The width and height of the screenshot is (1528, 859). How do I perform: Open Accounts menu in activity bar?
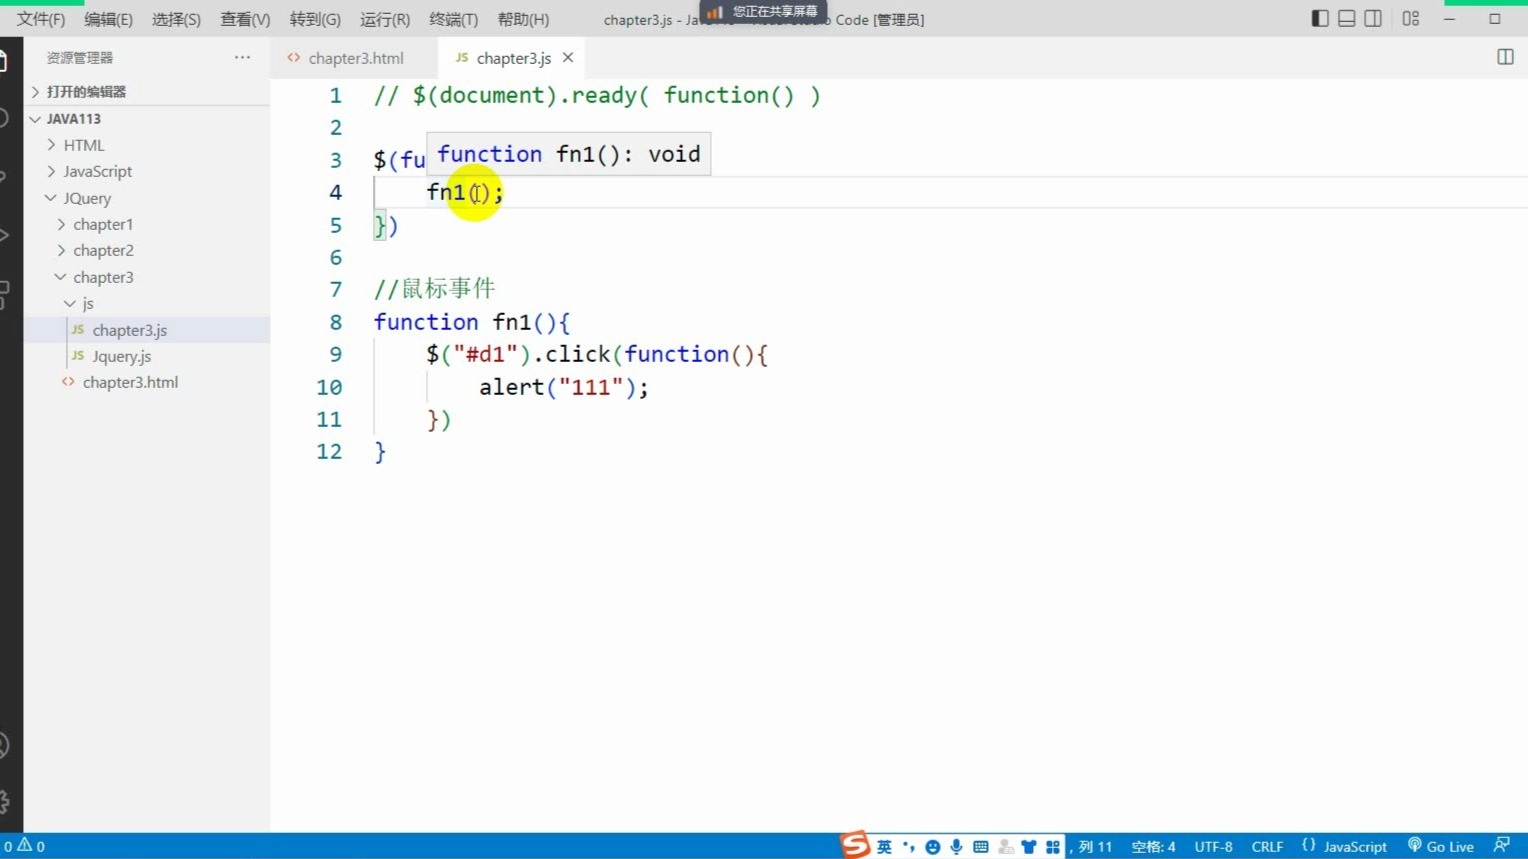(x=4, y=745)
